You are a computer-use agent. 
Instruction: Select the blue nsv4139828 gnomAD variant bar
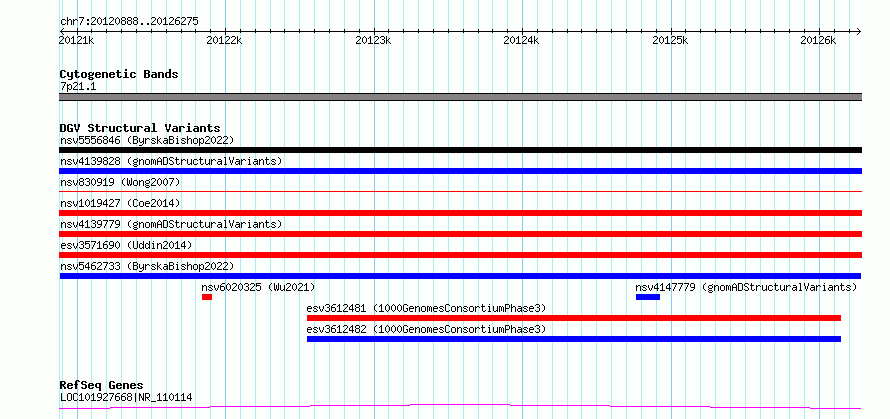(460, 171)
